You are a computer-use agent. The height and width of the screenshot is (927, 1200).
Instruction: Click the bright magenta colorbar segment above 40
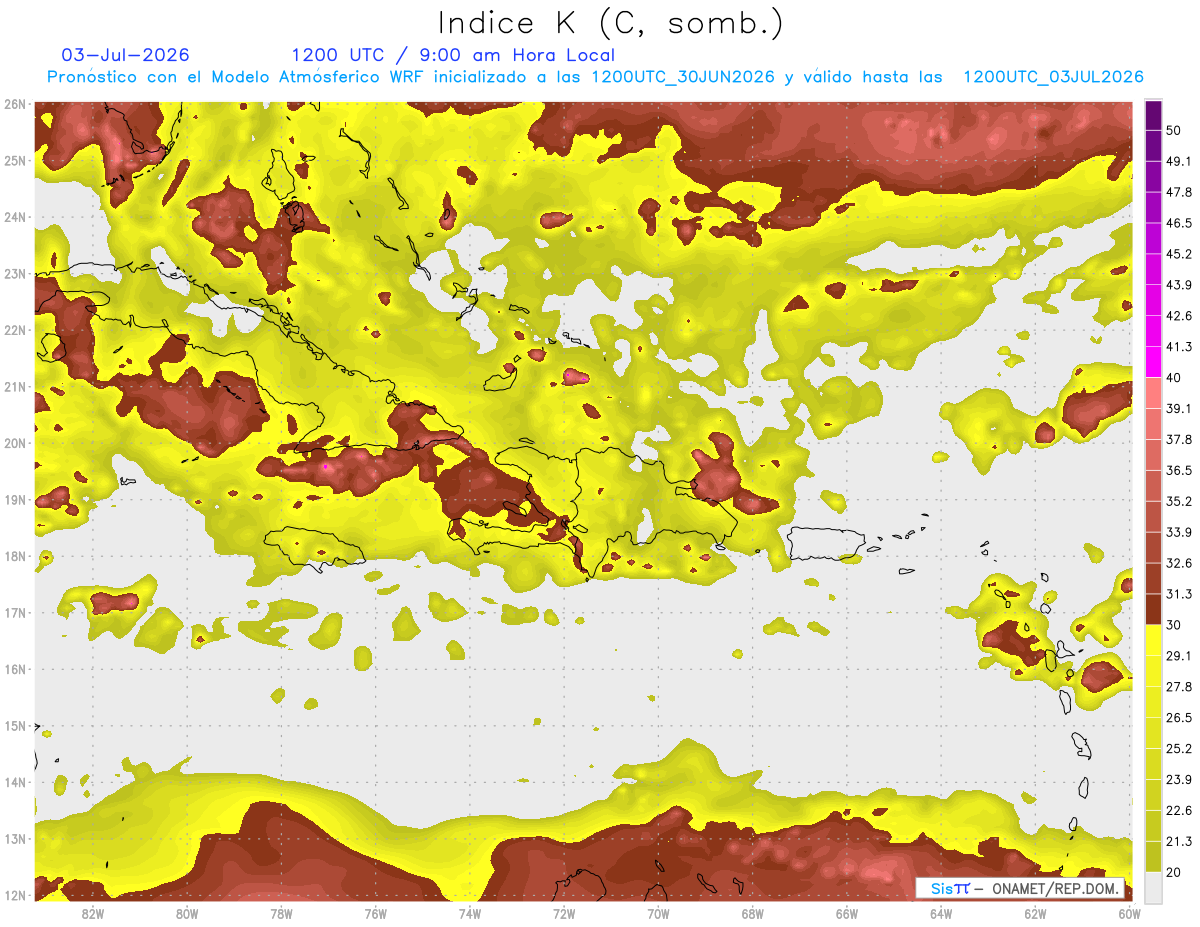tap(1153, 360)
